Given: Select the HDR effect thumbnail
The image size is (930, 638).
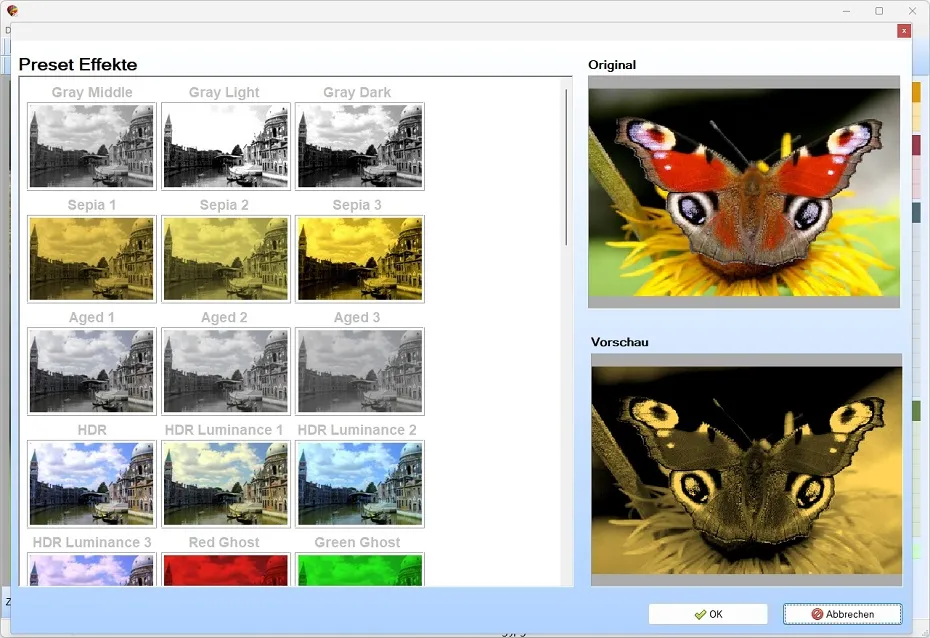Looking at the screenshot, I should pyautogui.click(x=92, y=484).
